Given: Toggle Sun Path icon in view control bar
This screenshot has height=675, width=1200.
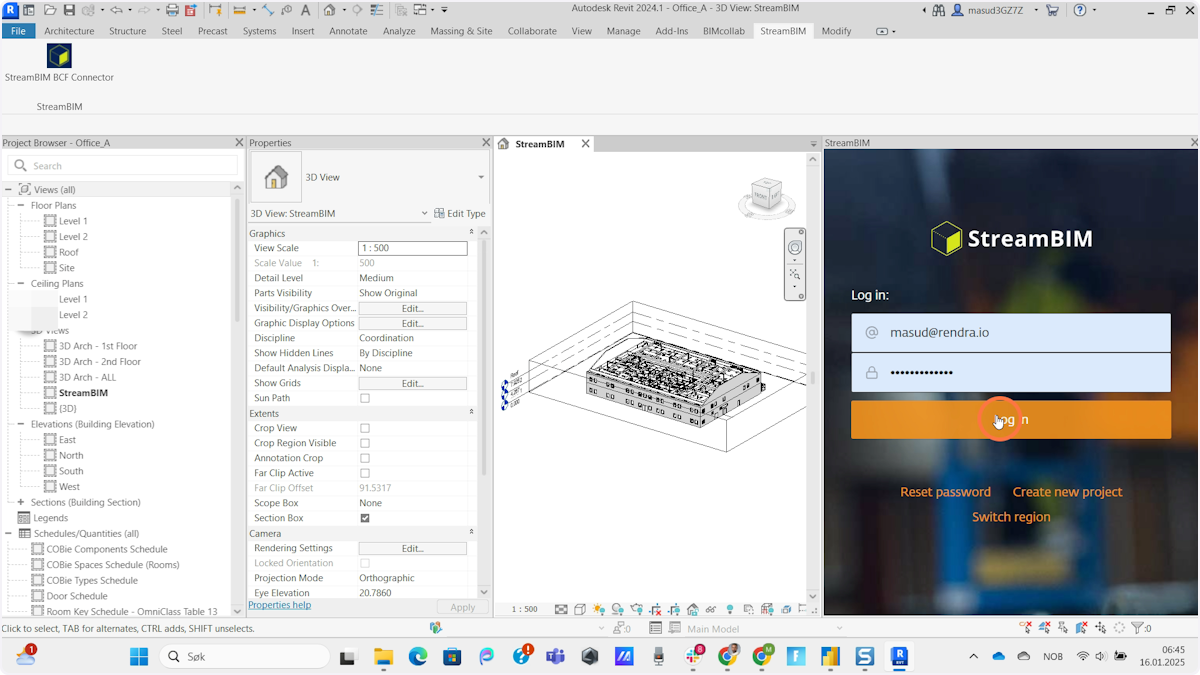Looking at the screenshot, I should pos(598,609).
